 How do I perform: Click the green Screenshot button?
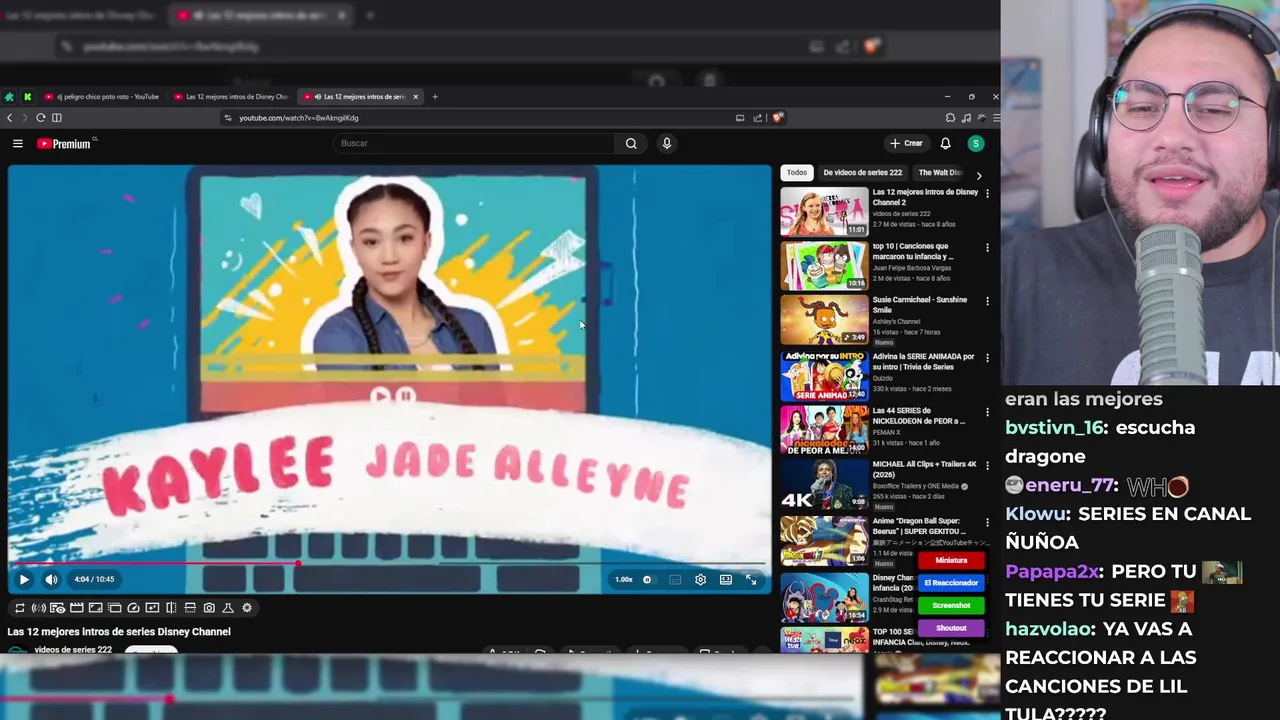[951, 605]
